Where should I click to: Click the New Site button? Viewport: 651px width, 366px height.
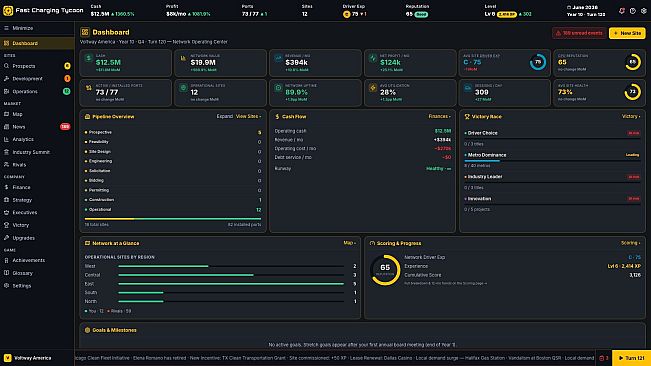tap(627, 33)
